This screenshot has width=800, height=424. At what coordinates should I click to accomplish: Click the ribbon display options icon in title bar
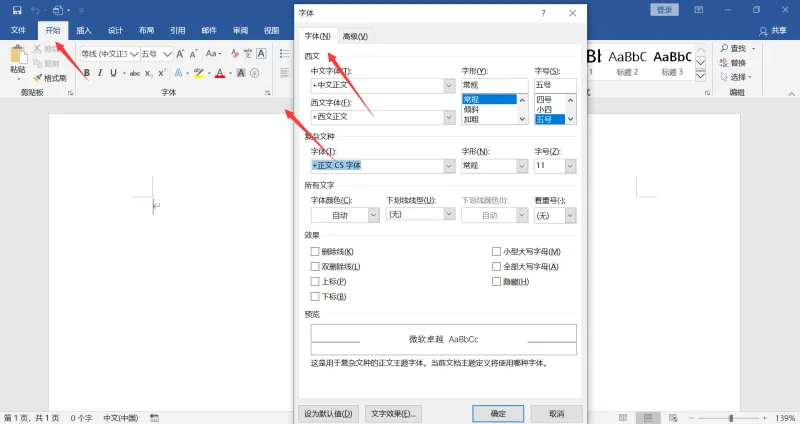pyautogui.click(x=699, y=10)
